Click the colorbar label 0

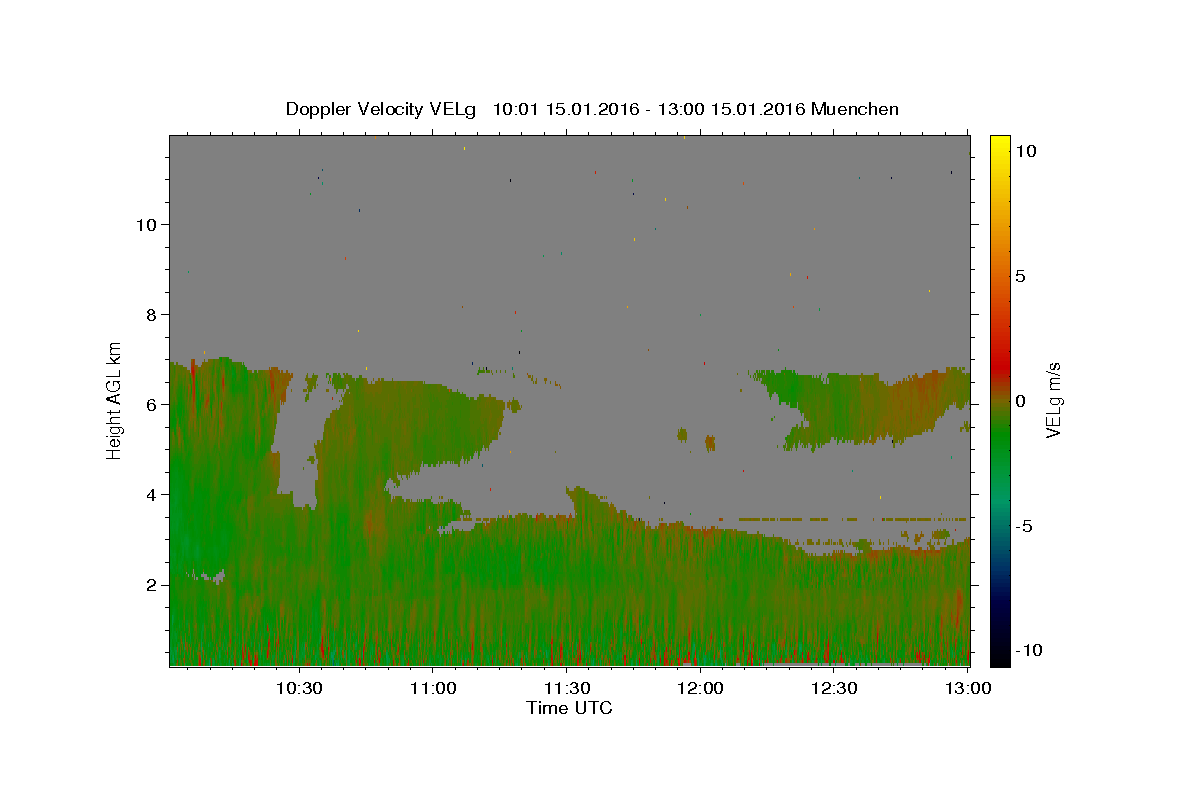coord(1021,401)
